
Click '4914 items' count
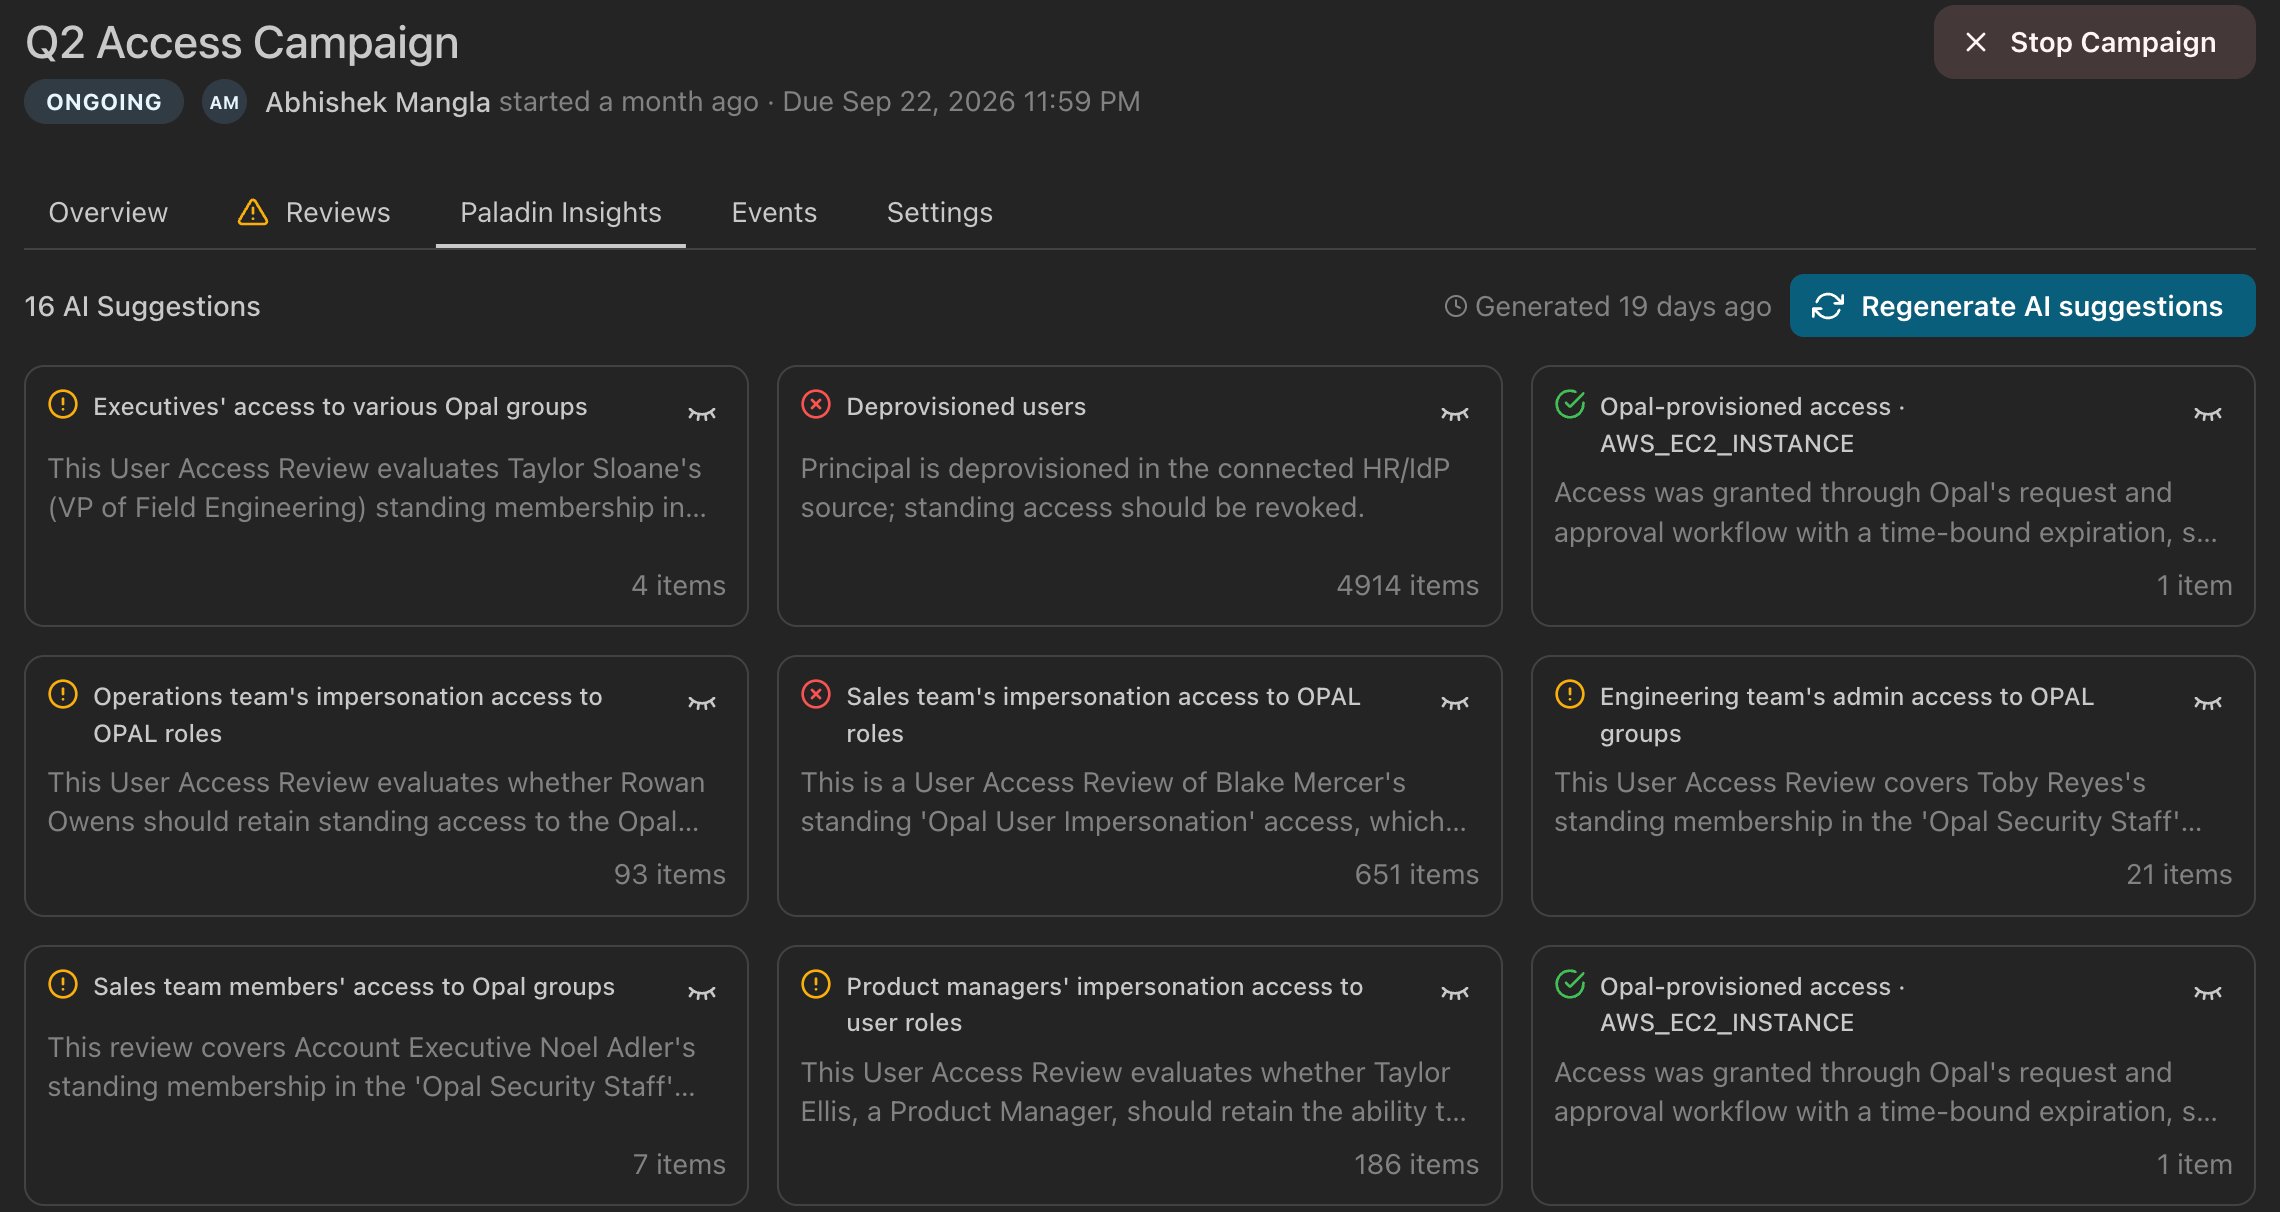tap(1408, 585)
